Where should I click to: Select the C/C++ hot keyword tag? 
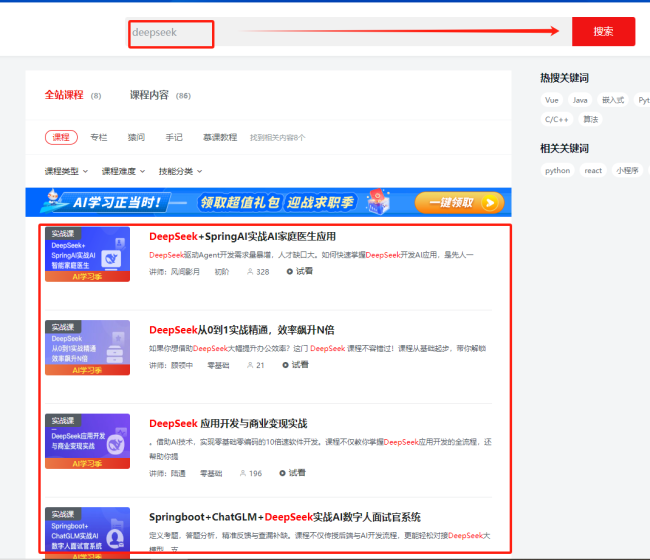coord(557,119)
